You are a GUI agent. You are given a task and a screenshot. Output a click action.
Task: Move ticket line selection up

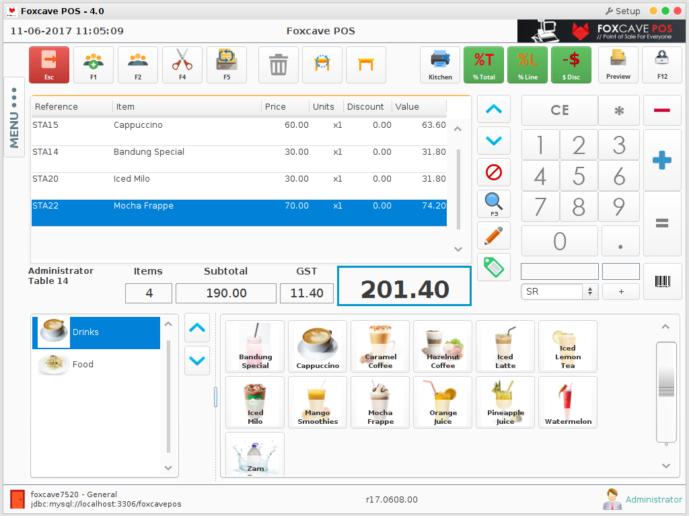point(494,109)
